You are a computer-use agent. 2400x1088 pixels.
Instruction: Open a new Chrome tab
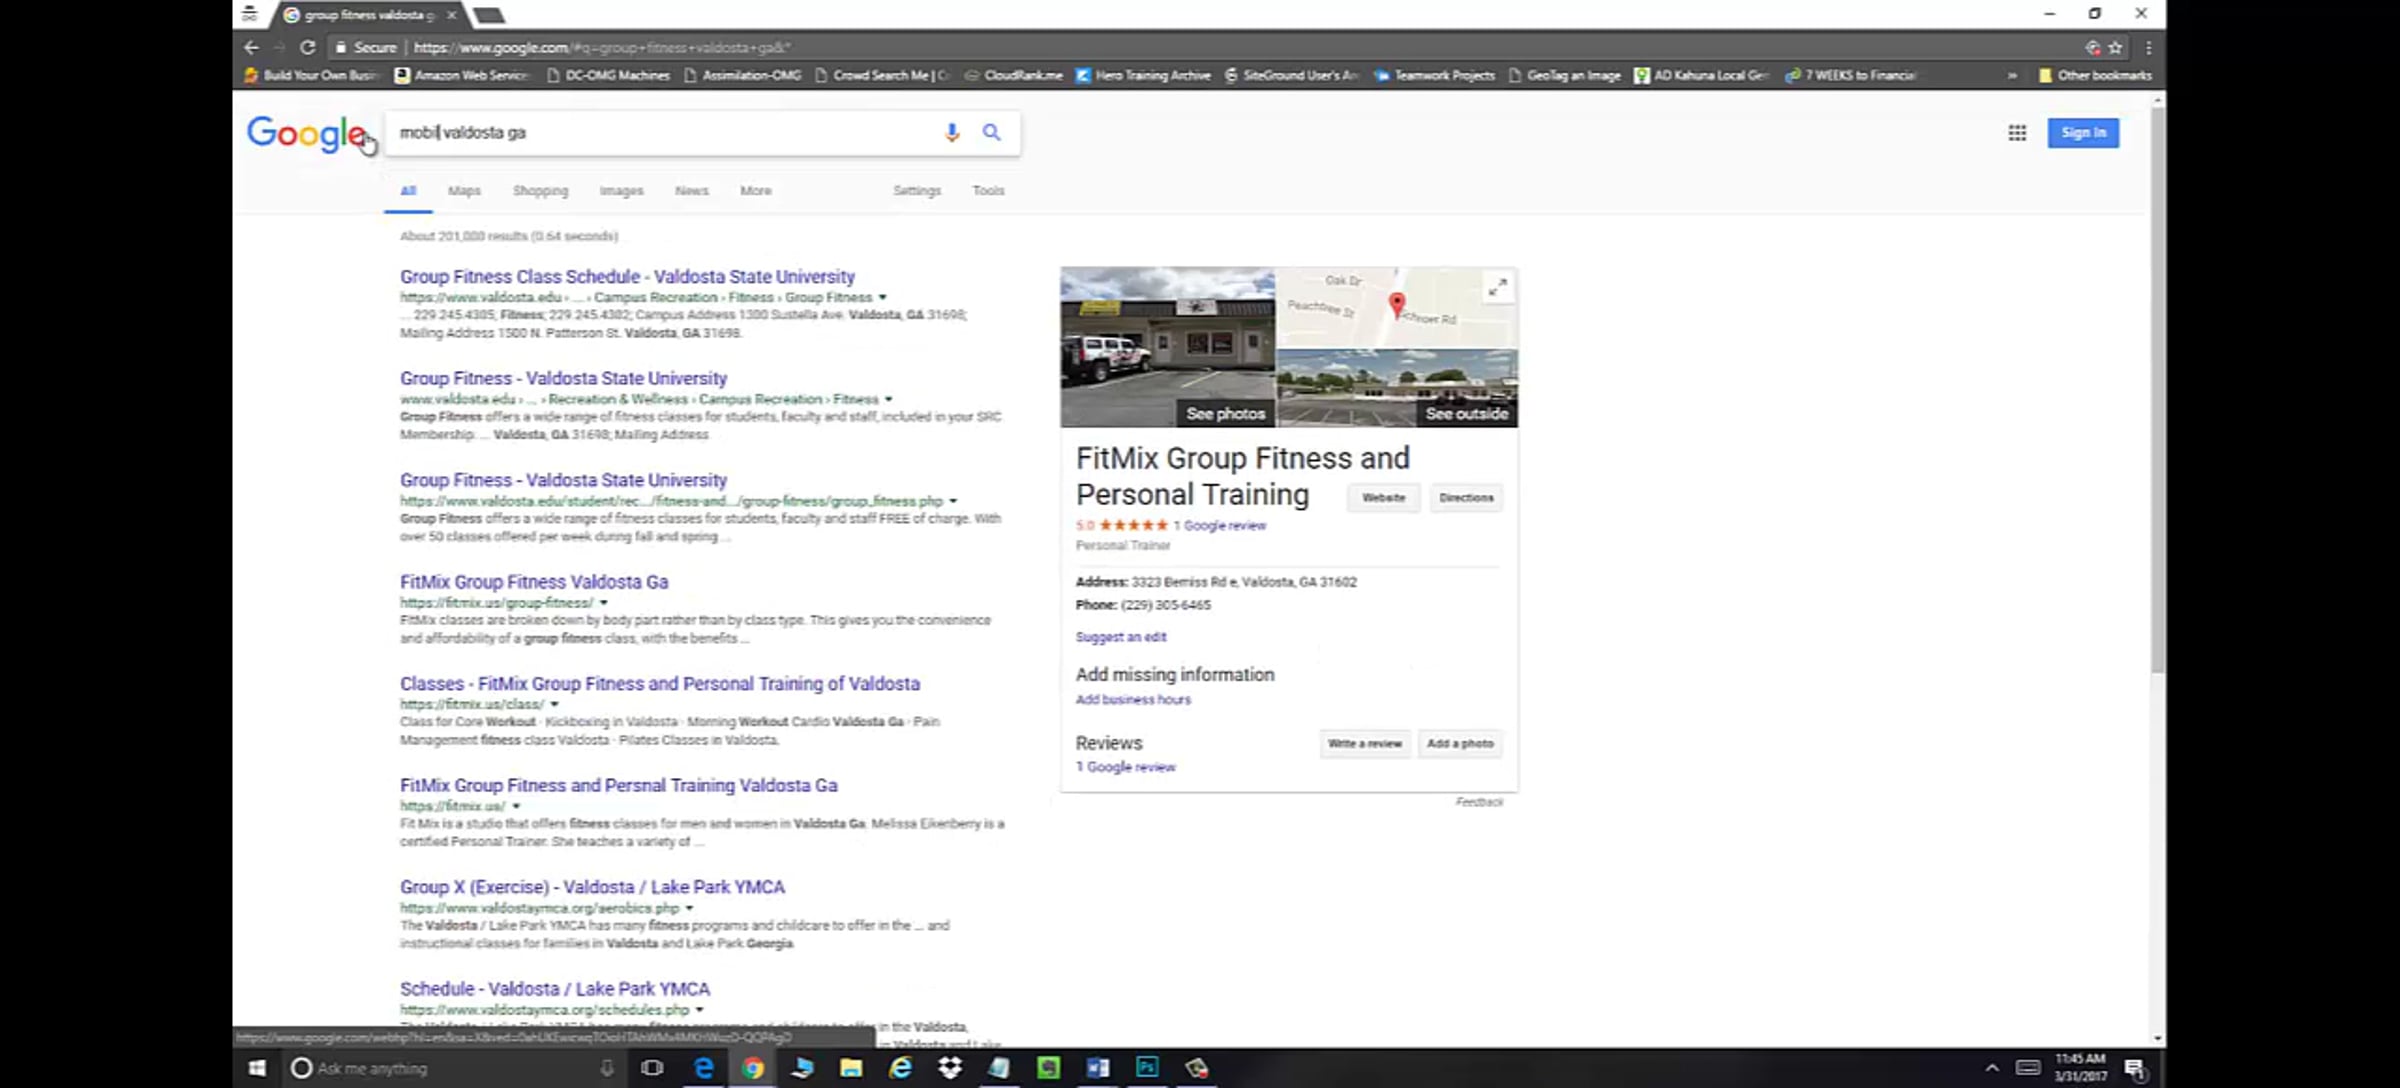(x=489, y=15)
